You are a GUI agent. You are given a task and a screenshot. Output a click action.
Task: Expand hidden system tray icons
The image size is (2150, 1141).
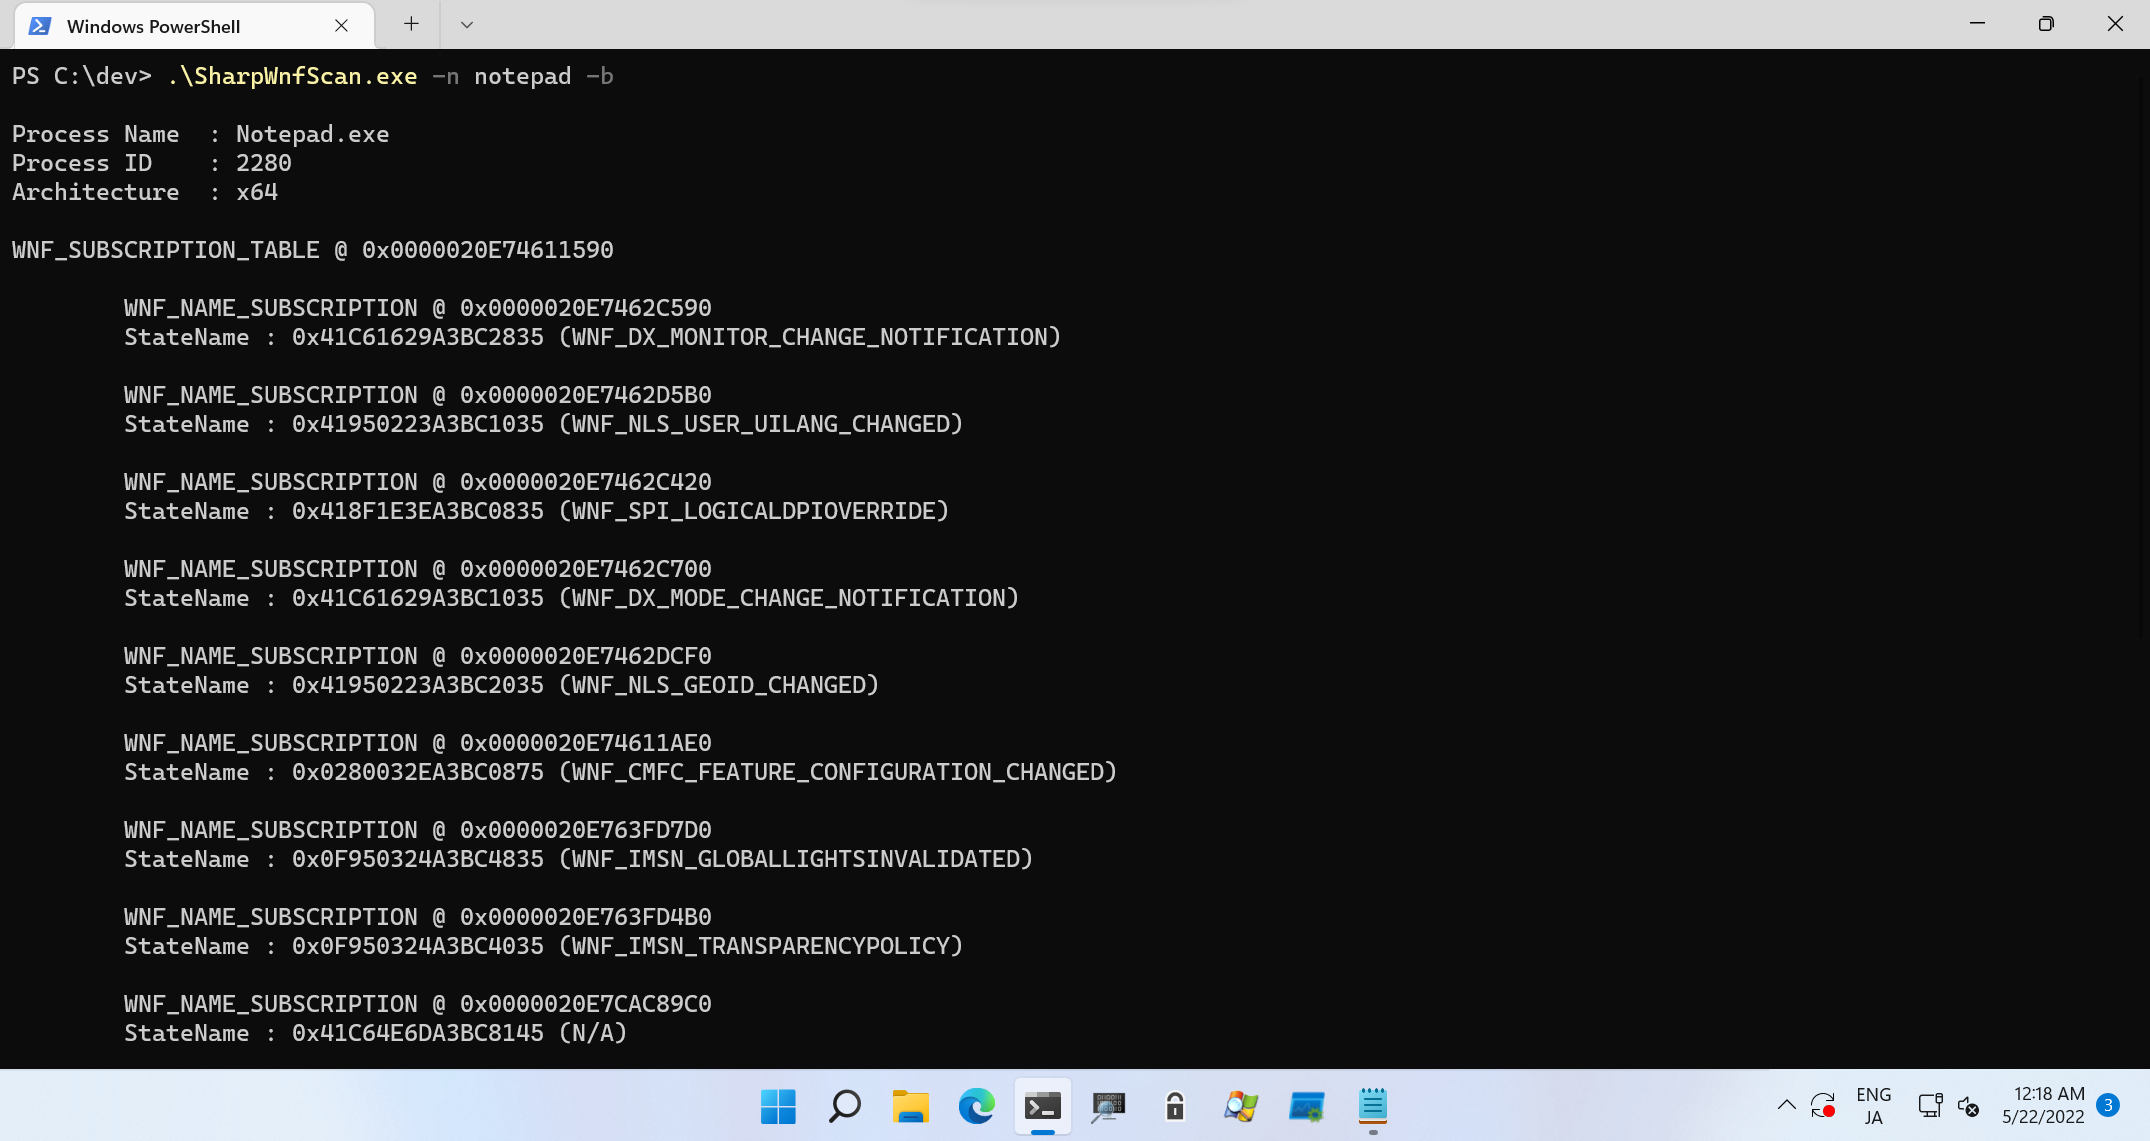coord(1787,1106)
